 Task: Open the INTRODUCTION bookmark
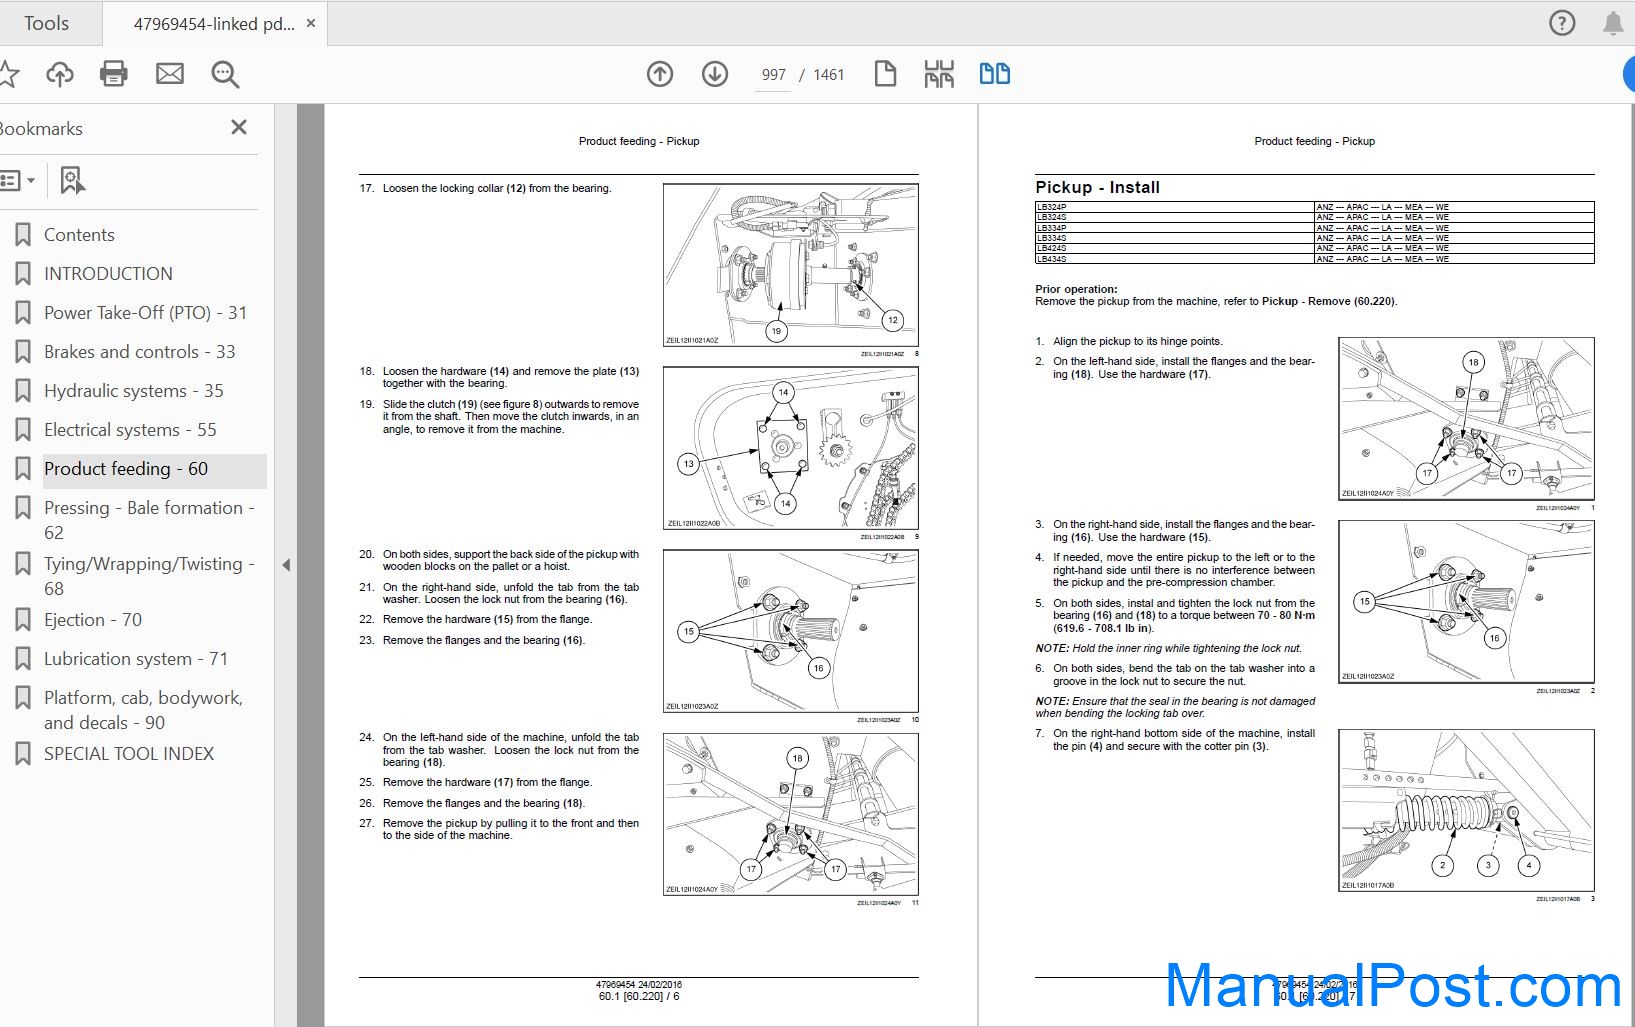tap(108, 274)
